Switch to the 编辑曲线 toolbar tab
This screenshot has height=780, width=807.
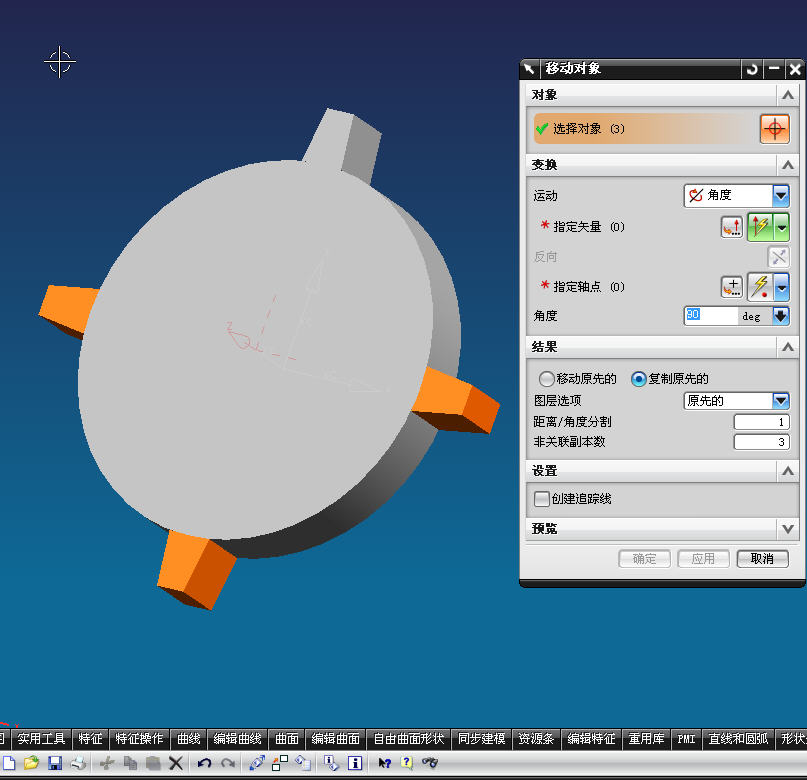tap(238, 739)
